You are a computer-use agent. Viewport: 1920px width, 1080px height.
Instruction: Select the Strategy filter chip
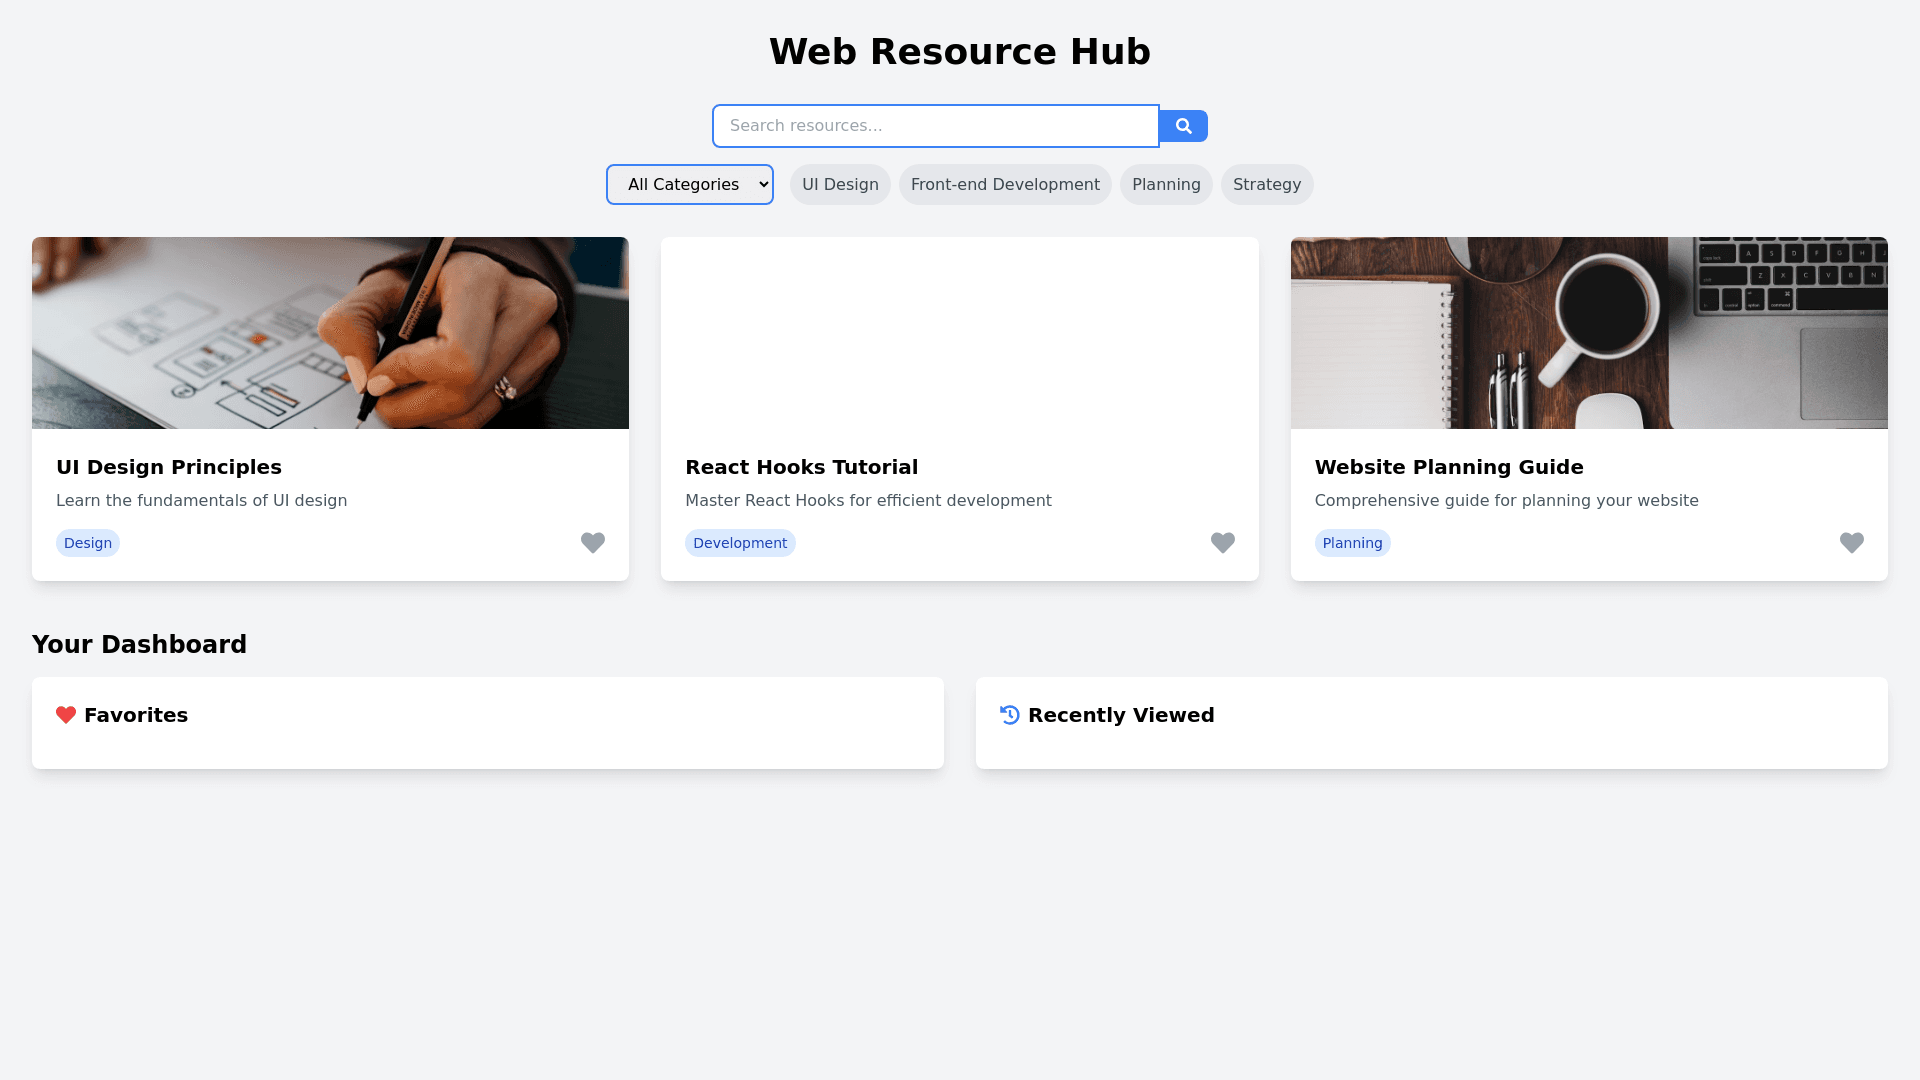click(x=1266, y=185)
